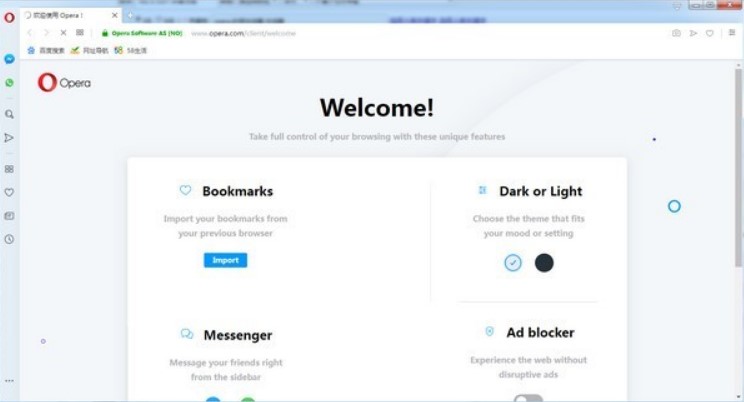Click the blue Import button
The image size is (744, 402).
[225, 260]
